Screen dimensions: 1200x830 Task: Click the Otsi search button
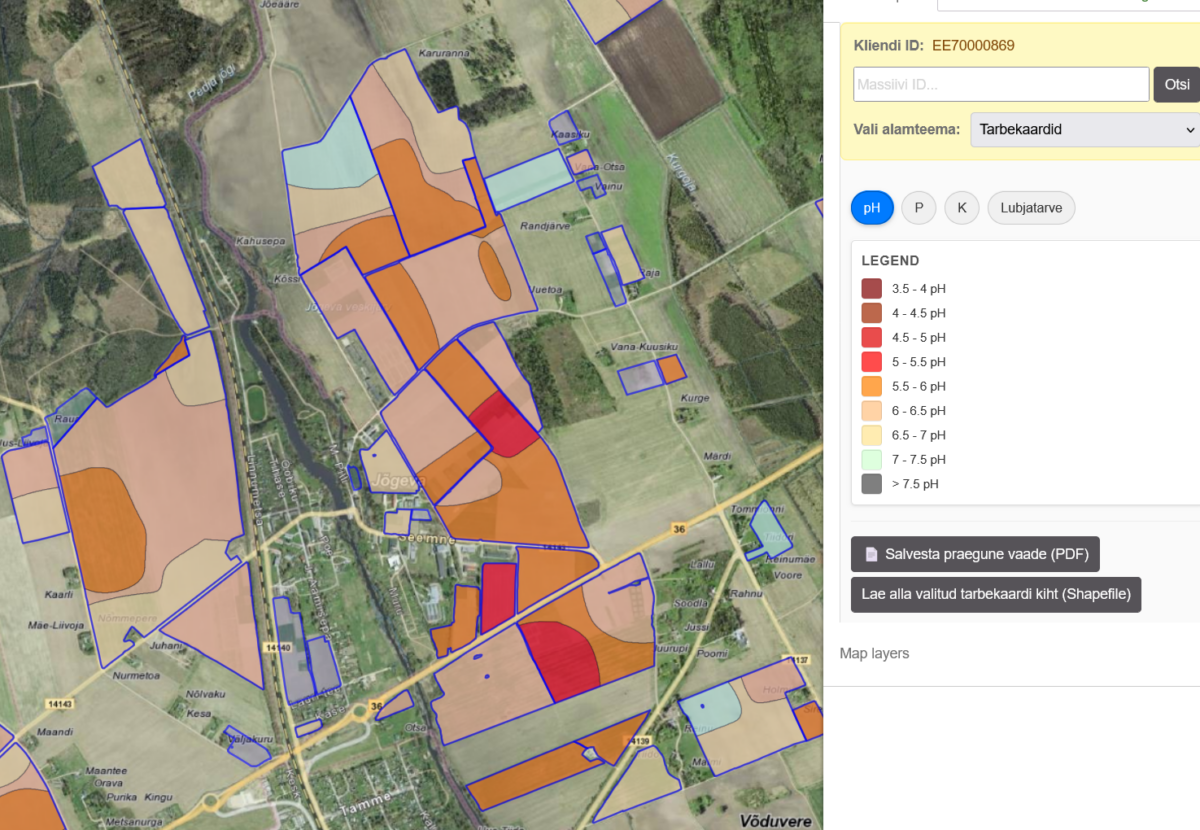click(1177, 84)
